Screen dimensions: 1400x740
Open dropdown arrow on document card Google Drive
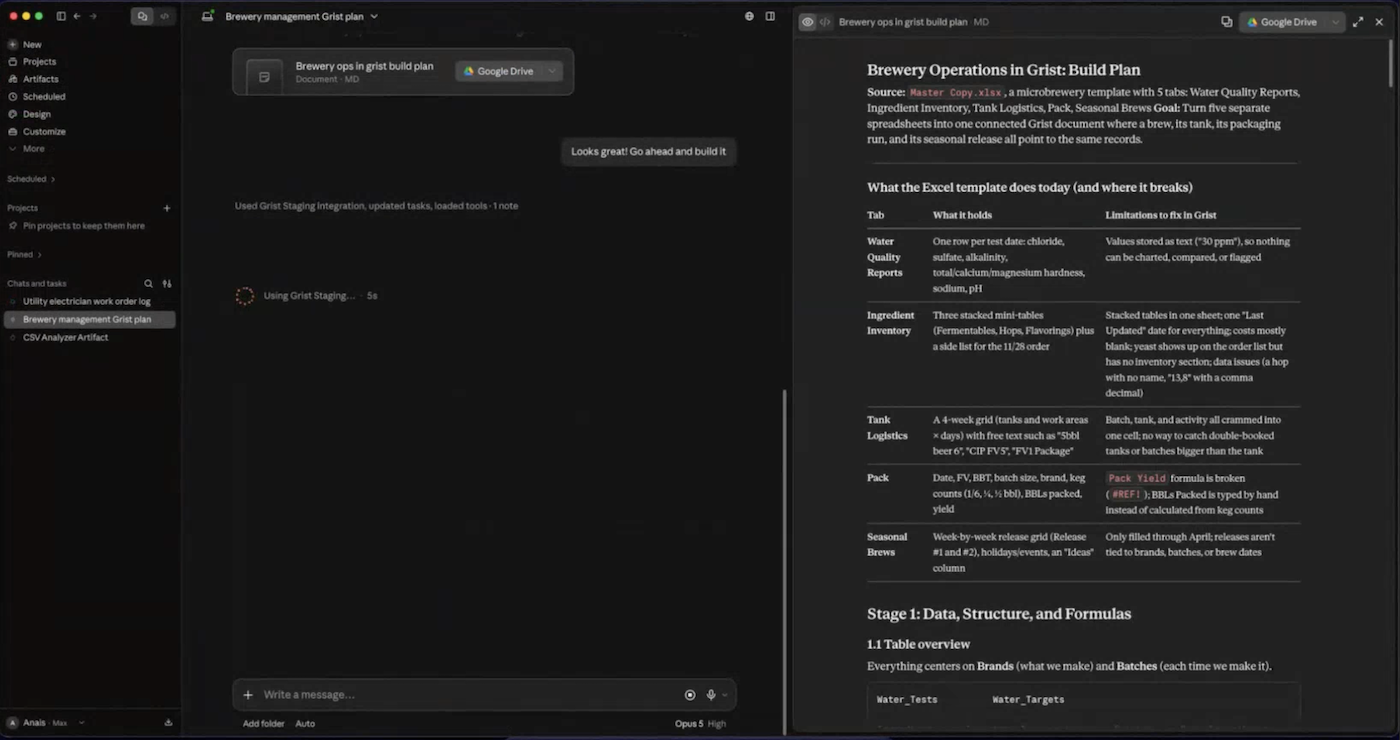[x=552, y=71]
